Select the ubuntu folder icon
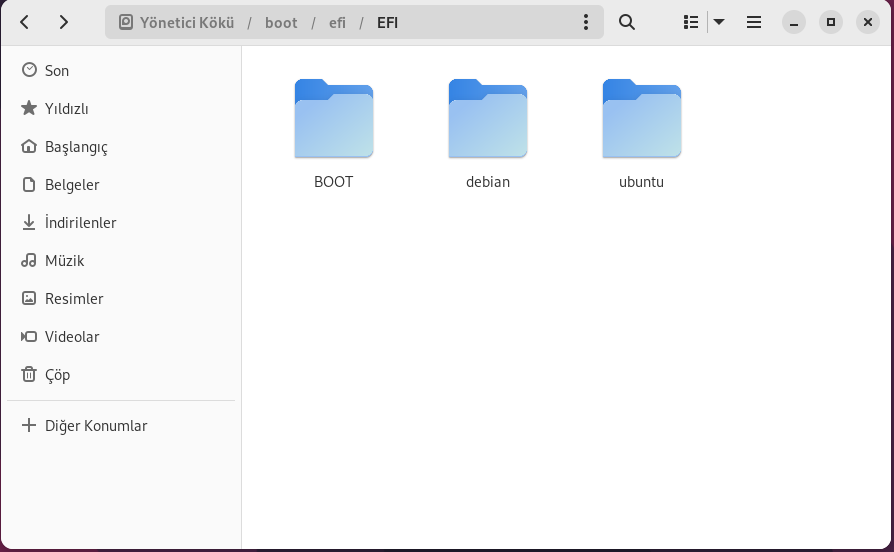 [x=641, y=118]
